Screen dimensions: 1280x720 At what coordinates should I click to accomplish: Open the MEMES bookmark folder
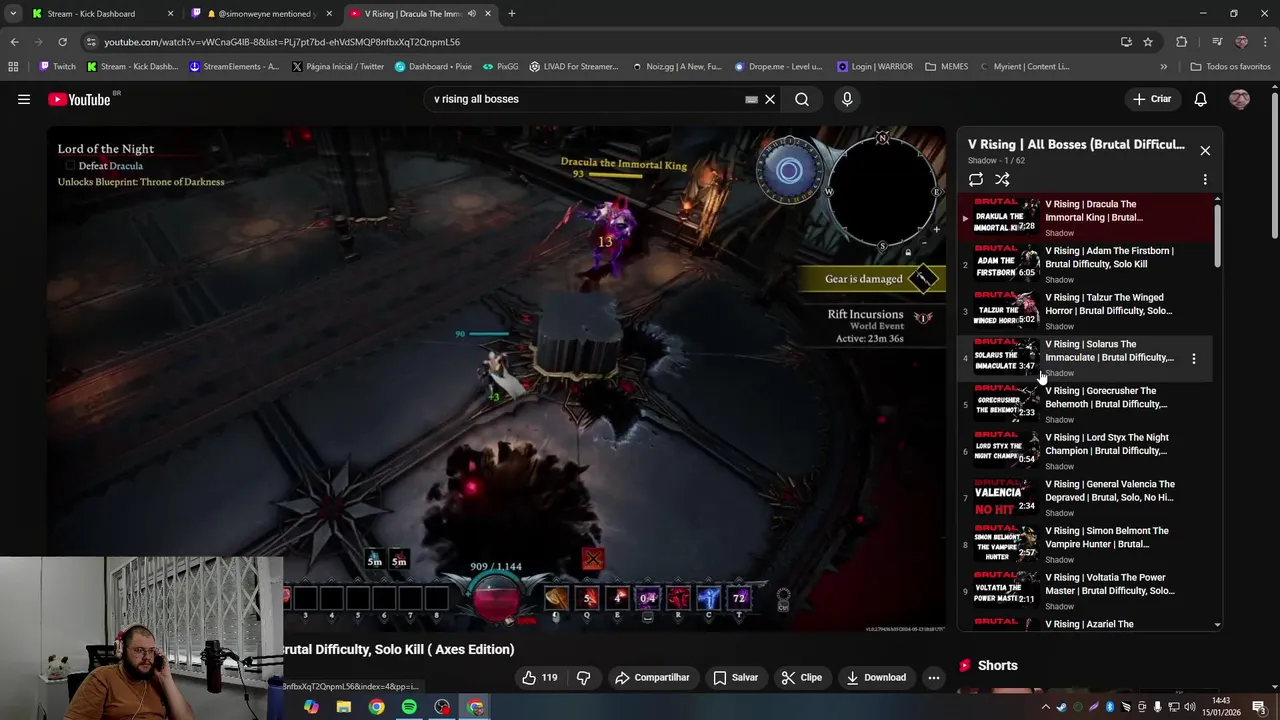click(x=947, y=67)
